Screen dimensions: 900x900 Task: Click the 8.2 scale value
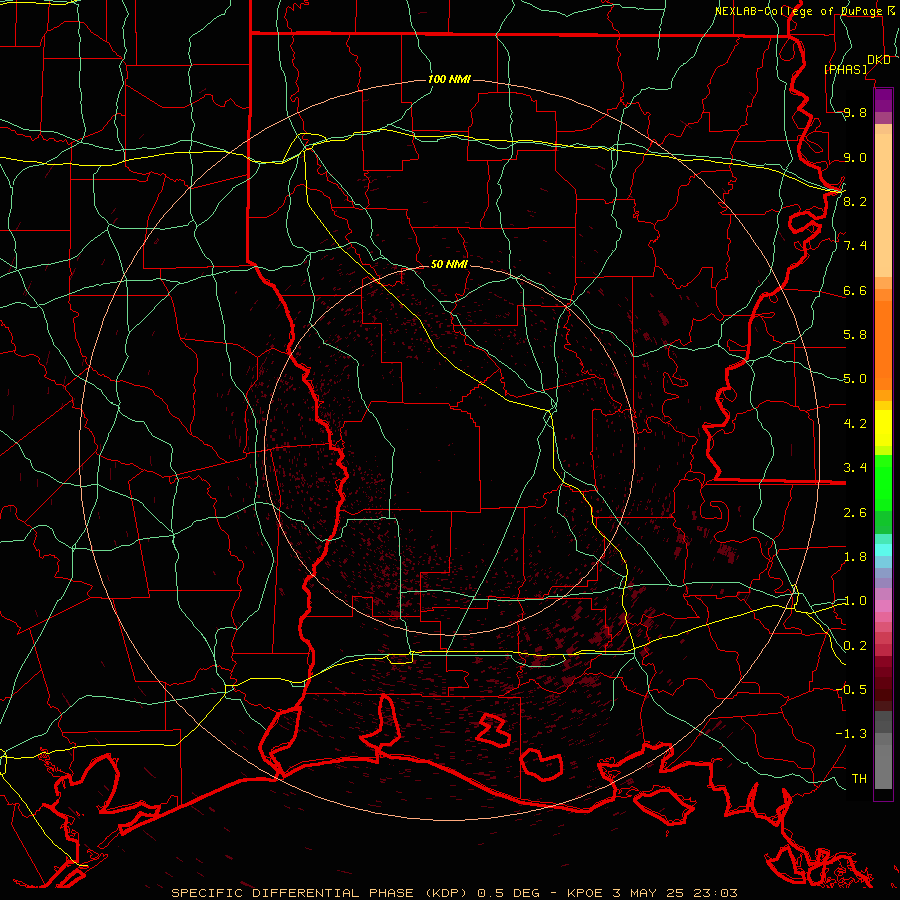point(855,201)
